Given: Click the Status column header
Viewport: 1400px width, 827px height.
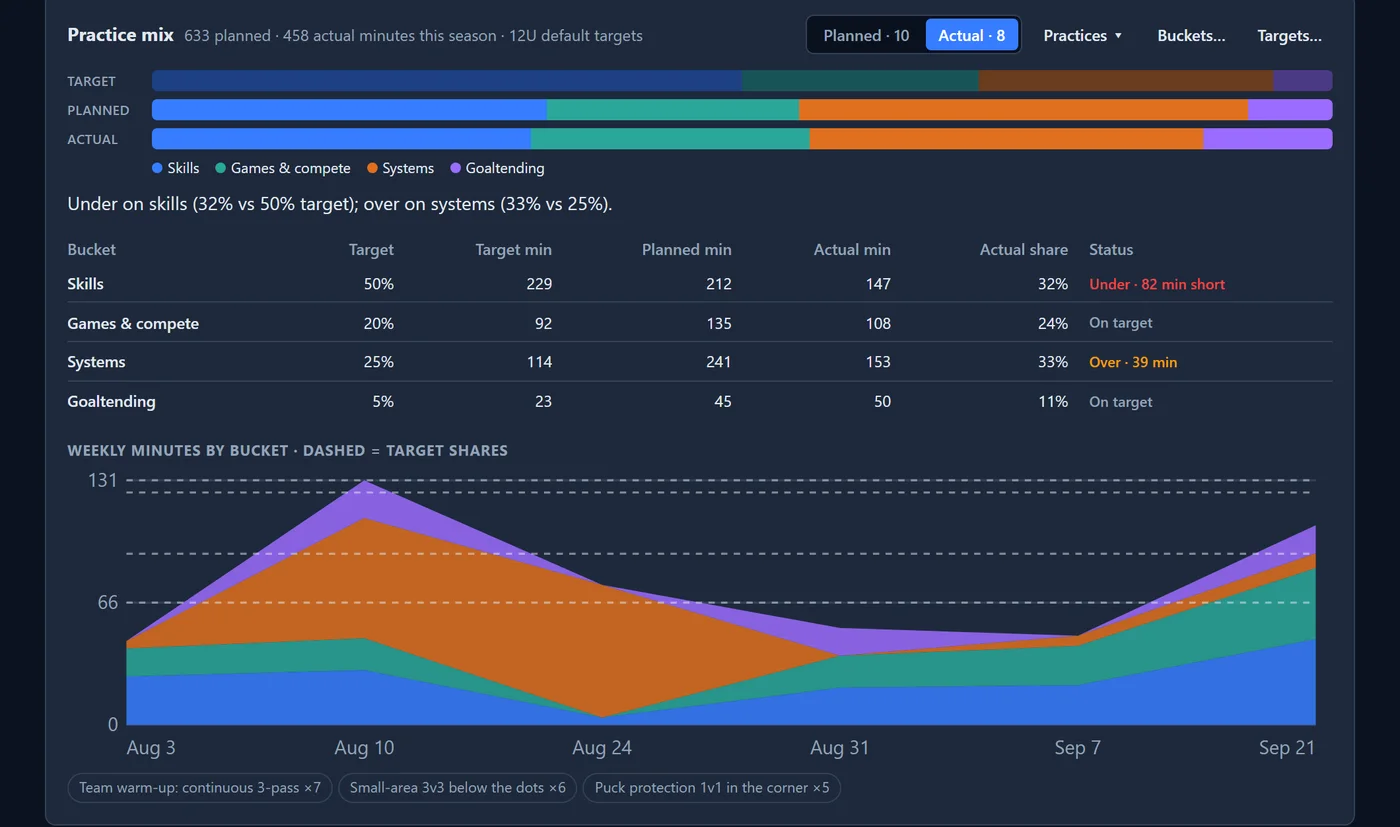Looking at the screenshot, I should (x=1111, y=249).
